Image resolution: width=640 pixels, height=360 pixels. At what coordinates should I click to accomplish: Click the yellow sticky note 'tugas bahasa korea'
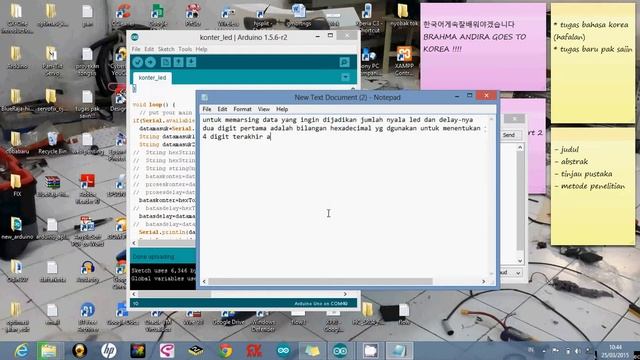tap(593, 63)
